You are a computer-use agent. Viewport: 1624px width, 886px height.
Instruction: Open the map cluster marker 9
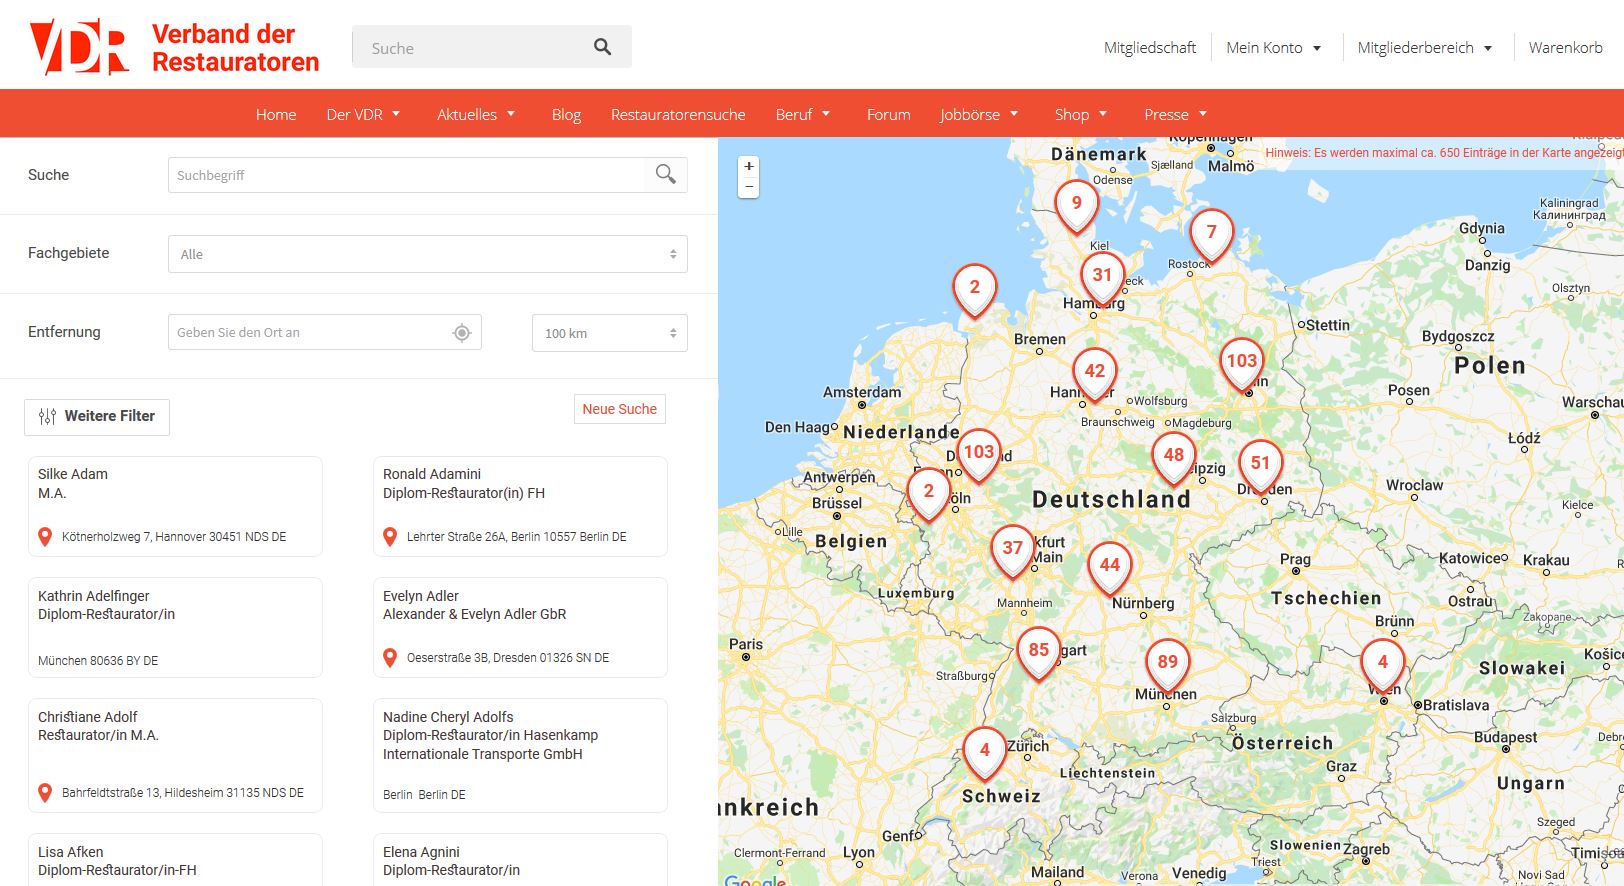[x=1077, y=205]
